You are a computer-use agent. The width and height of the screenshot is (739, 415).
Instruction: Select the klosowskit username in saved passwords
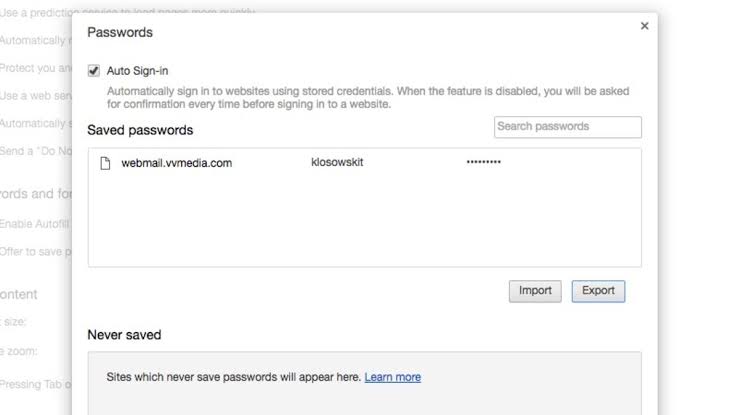coord(337,163)
